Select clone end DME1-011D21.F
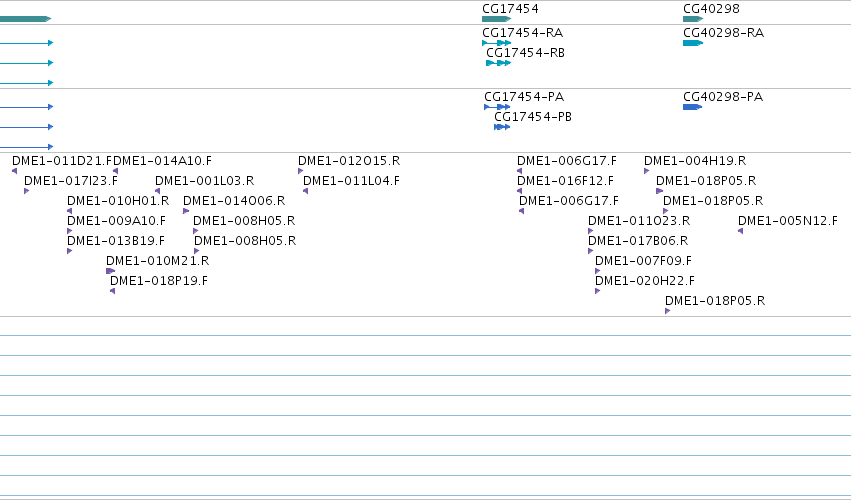This screenshot has width=851, height=500. tap(62, 161)
